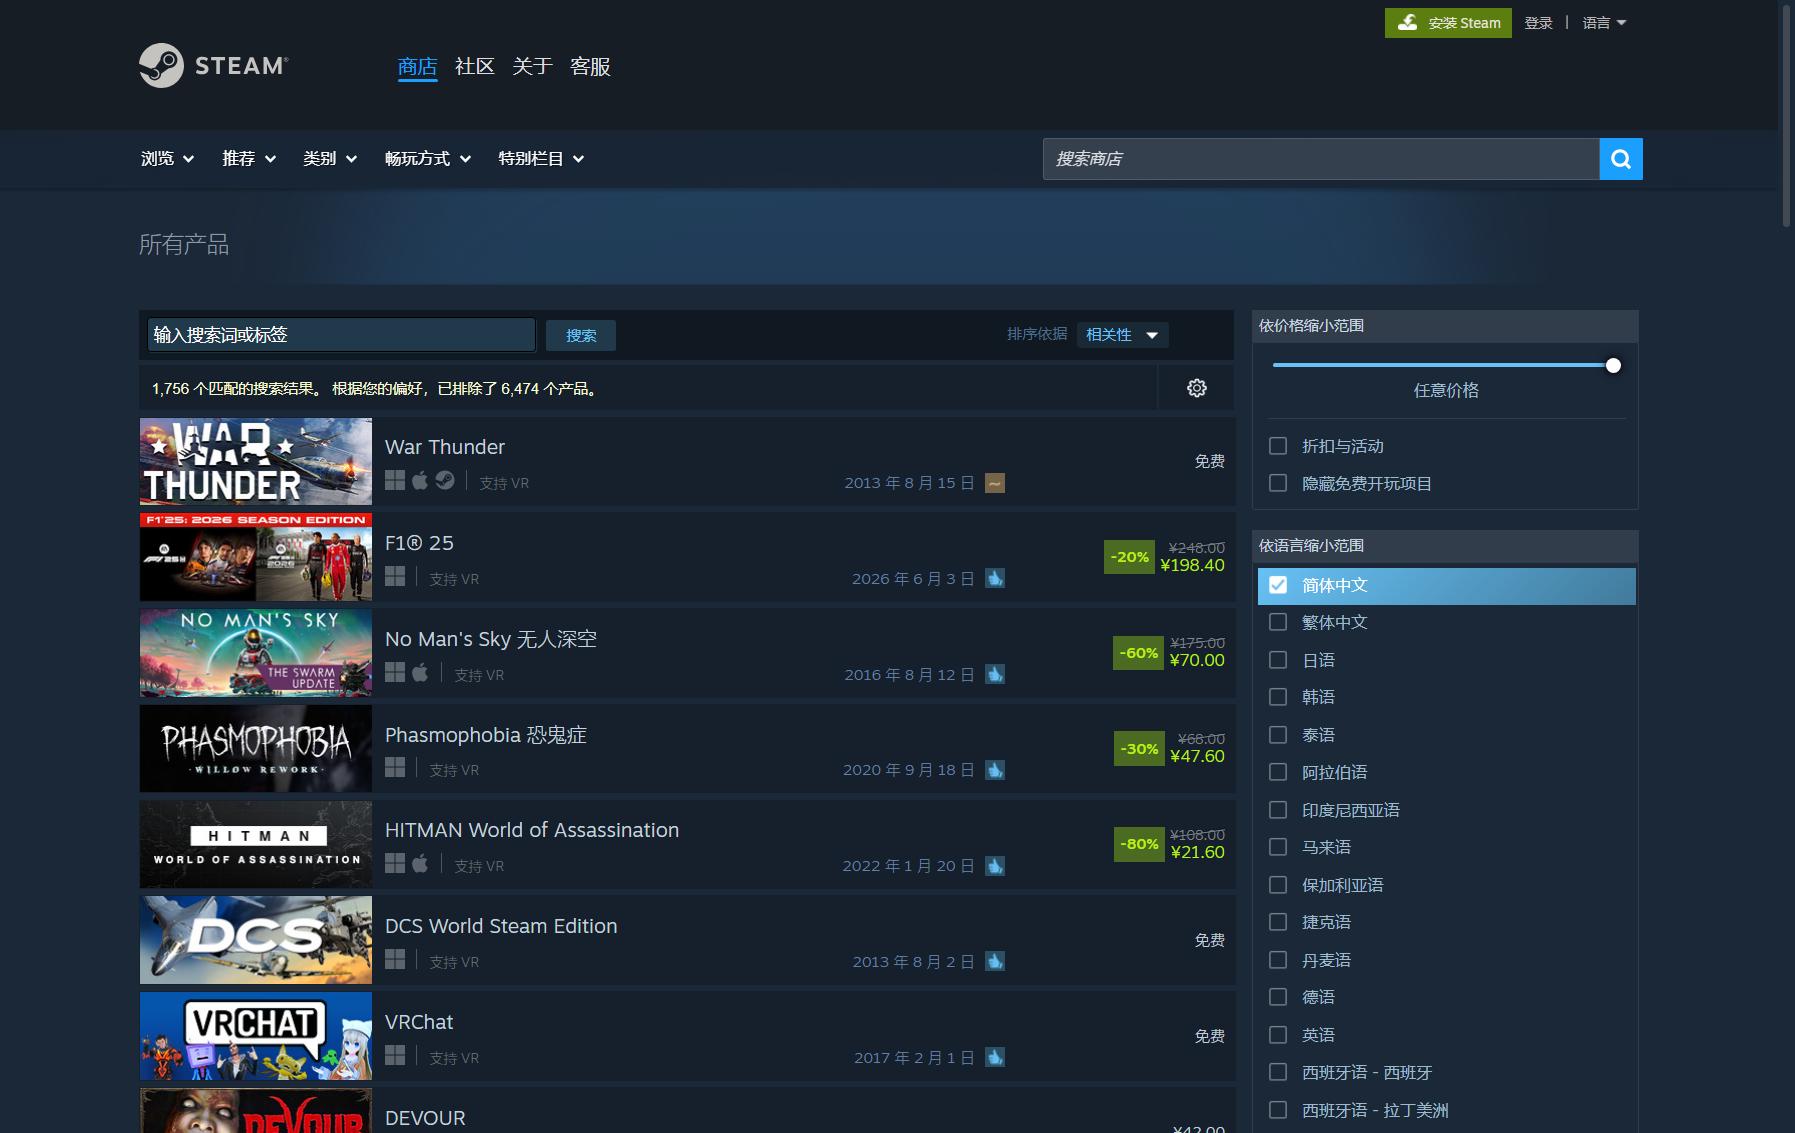Screen dimensions: 1795x1133
Task: Open the HITMAN World of Assassination thumbnail
Action: pyautogui.click(x=256, y=844)
